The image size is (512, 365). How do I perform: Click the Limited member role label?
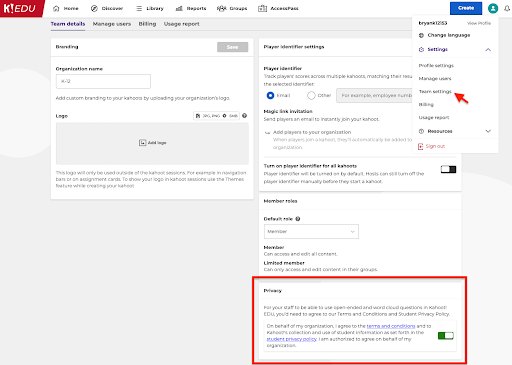coord(284,263)
